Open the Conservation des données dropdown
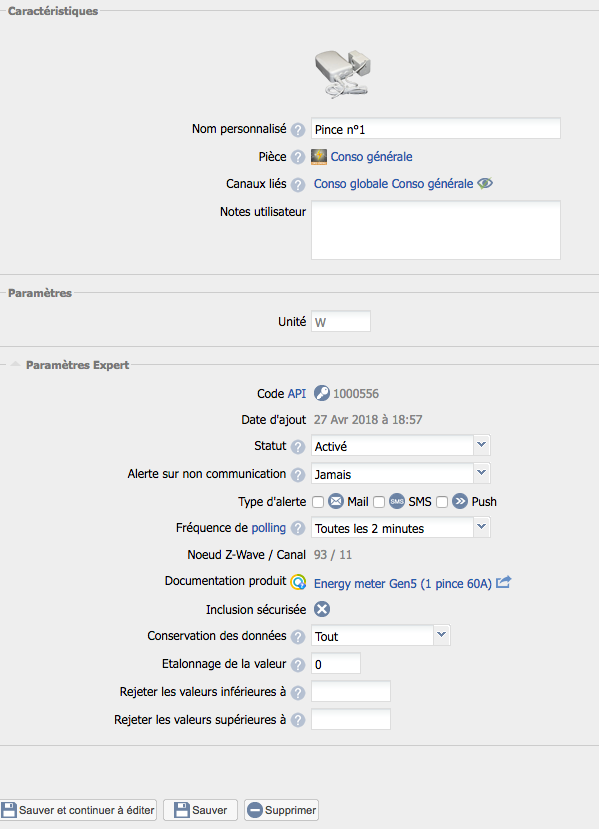599x829 pixels. coord(381,636)
